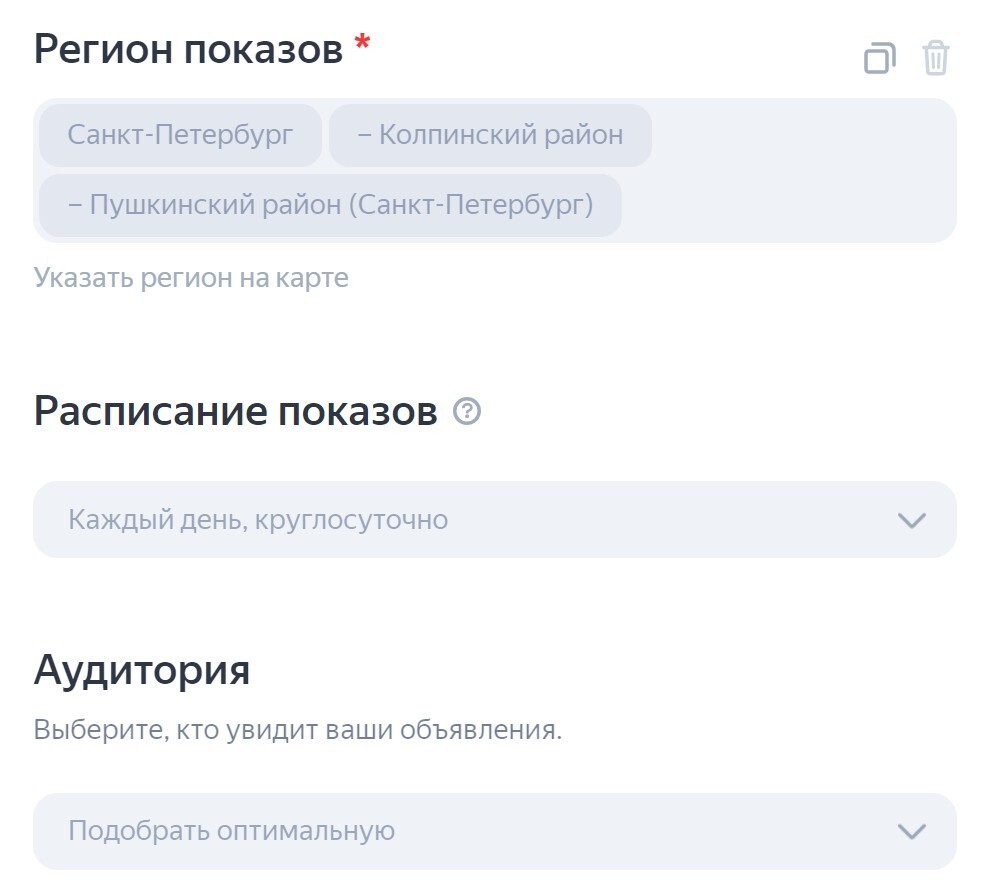Delete the region with trash icon
This screenshot has width=992, height=893.
[936, 58]
